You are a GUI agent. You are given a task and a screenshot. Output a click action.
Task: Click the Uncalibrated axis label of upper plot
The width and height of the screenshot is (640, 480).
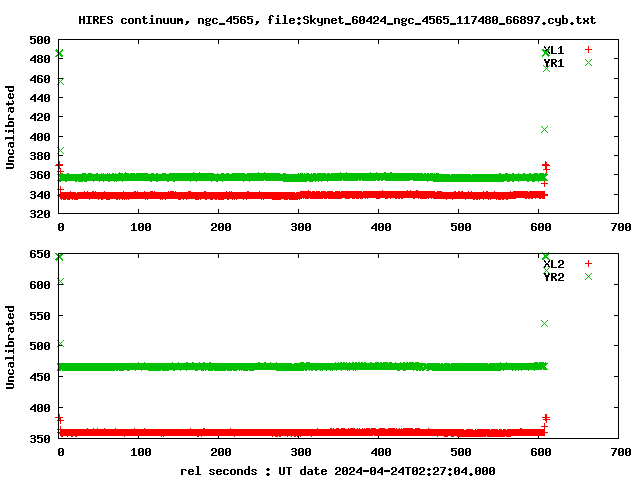point(10,127)
